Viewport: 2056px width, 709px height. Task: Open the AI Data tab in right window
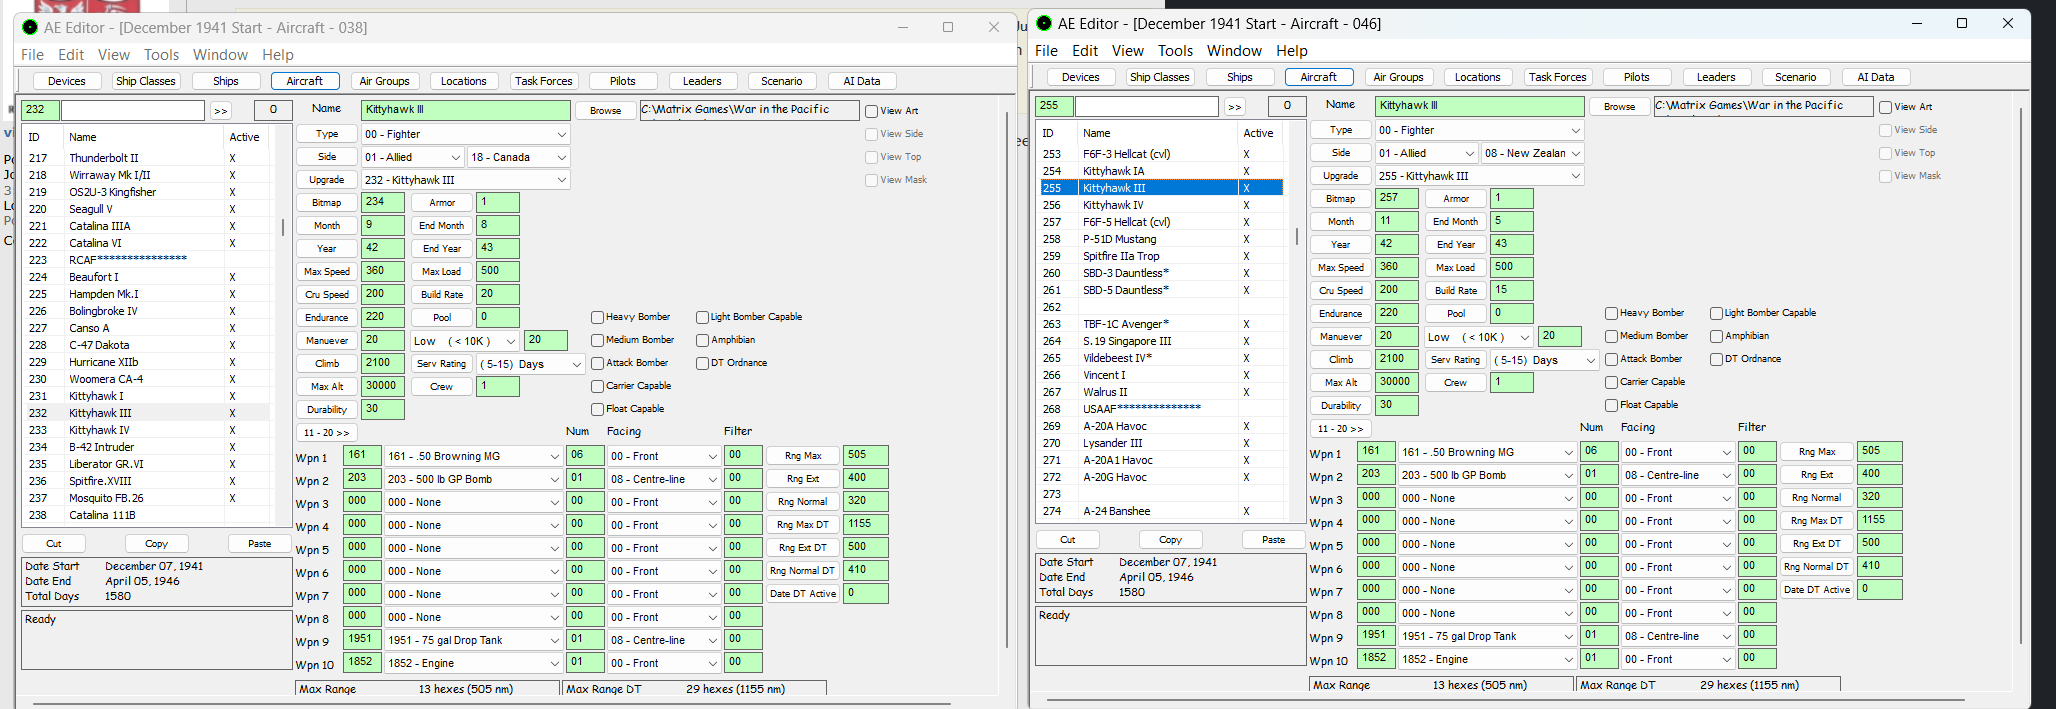coord(1875,77)
